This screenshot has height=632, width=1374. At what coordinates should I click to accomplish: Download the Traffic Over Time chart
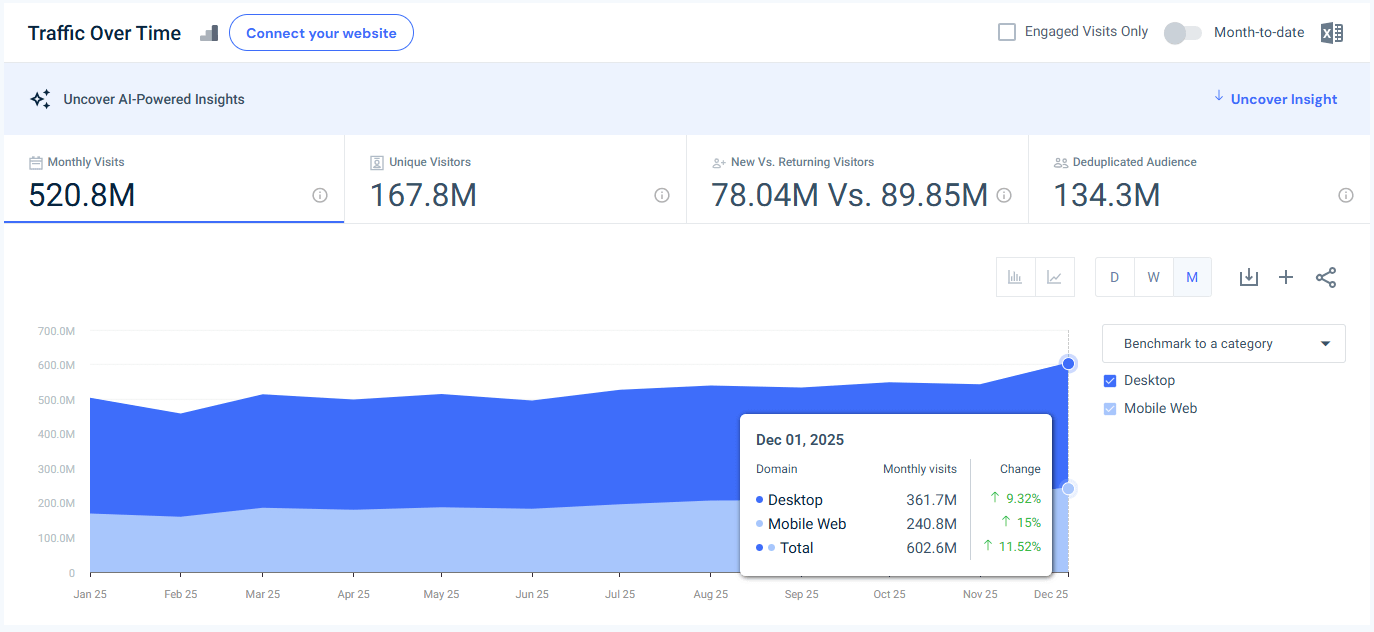click(1248, 277)
